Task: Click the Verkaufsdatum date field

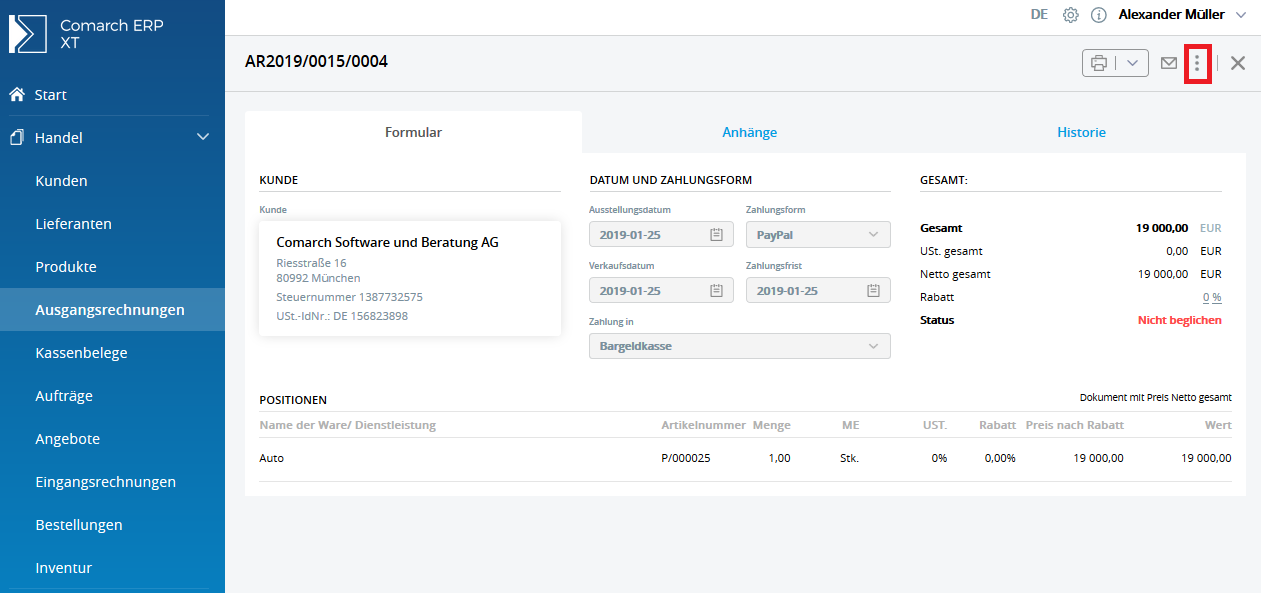Action: [x=660, y=291]
